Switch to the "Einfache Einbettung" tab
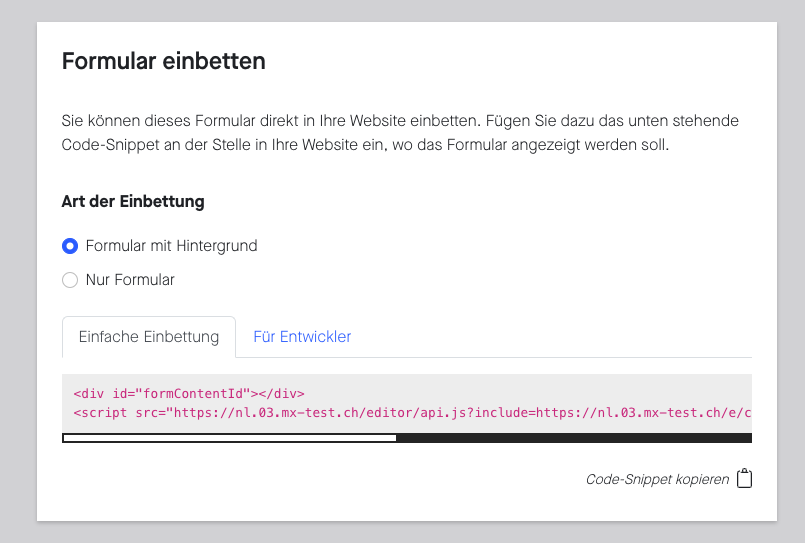805x543 pixels. tap(149, 337)
